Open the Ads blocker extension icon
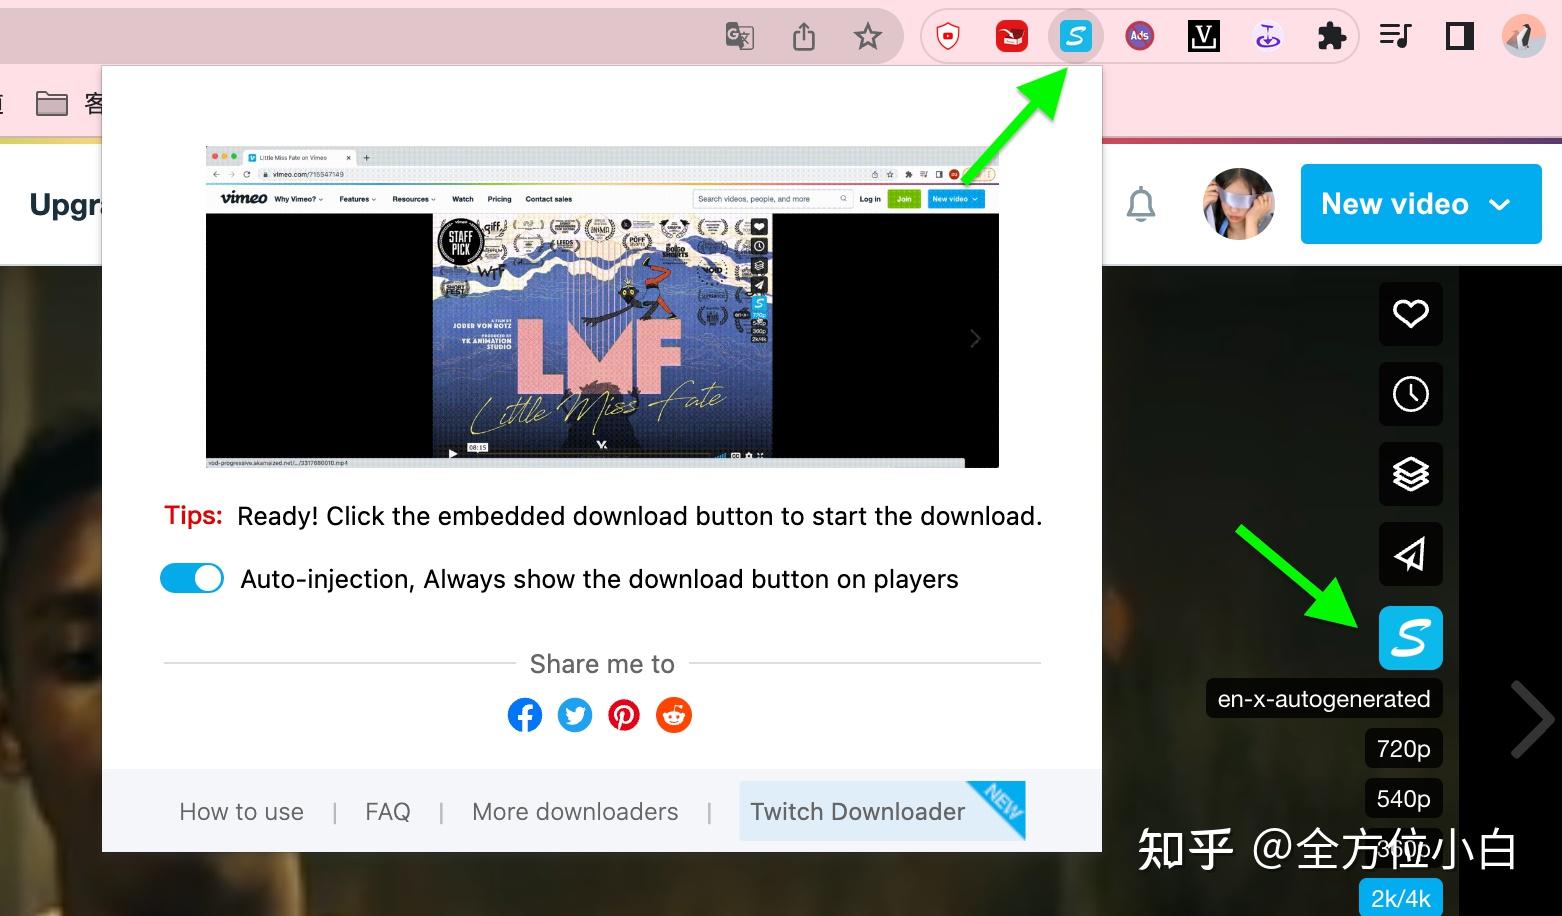The image size is (1562, 916). point(1140,38)
